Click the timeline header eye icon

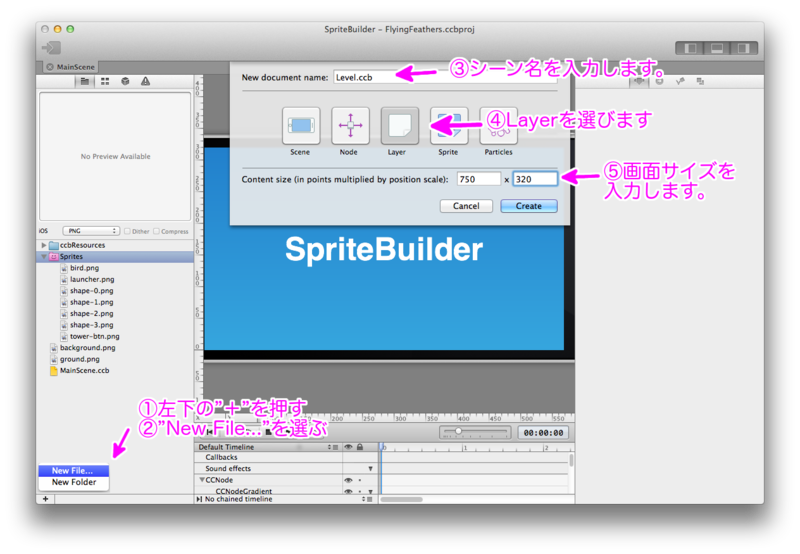point(348,447)
